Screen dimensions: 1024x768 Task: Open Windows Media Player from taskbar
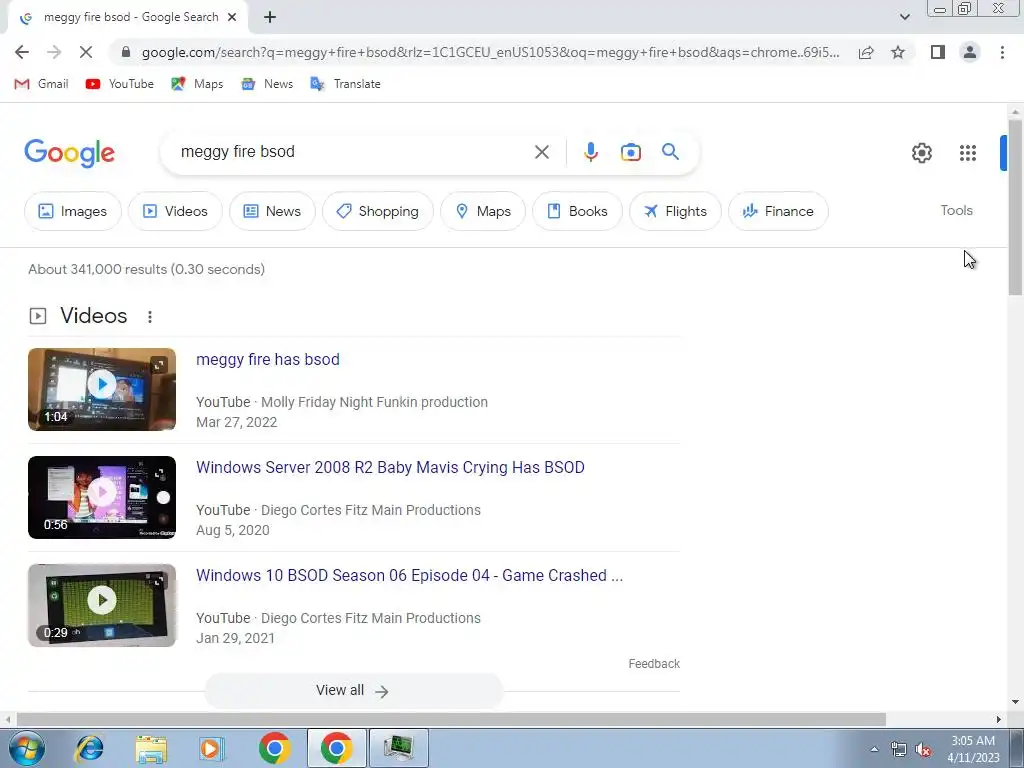coord(211,748)
